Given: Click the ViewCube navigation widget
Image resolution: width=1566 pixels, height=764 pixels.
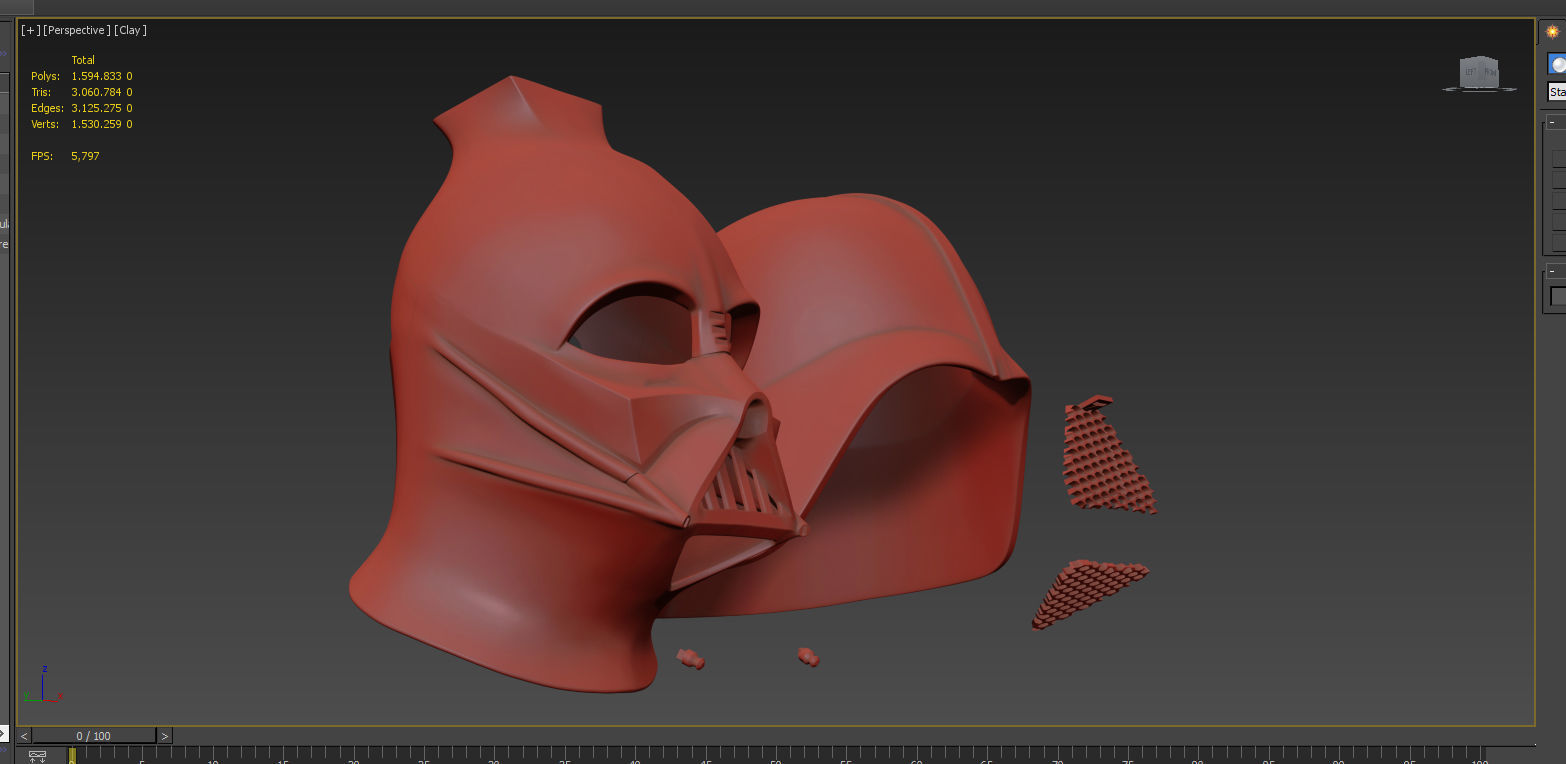Looking at the screenshot, I should click(x=1479, y=74).
